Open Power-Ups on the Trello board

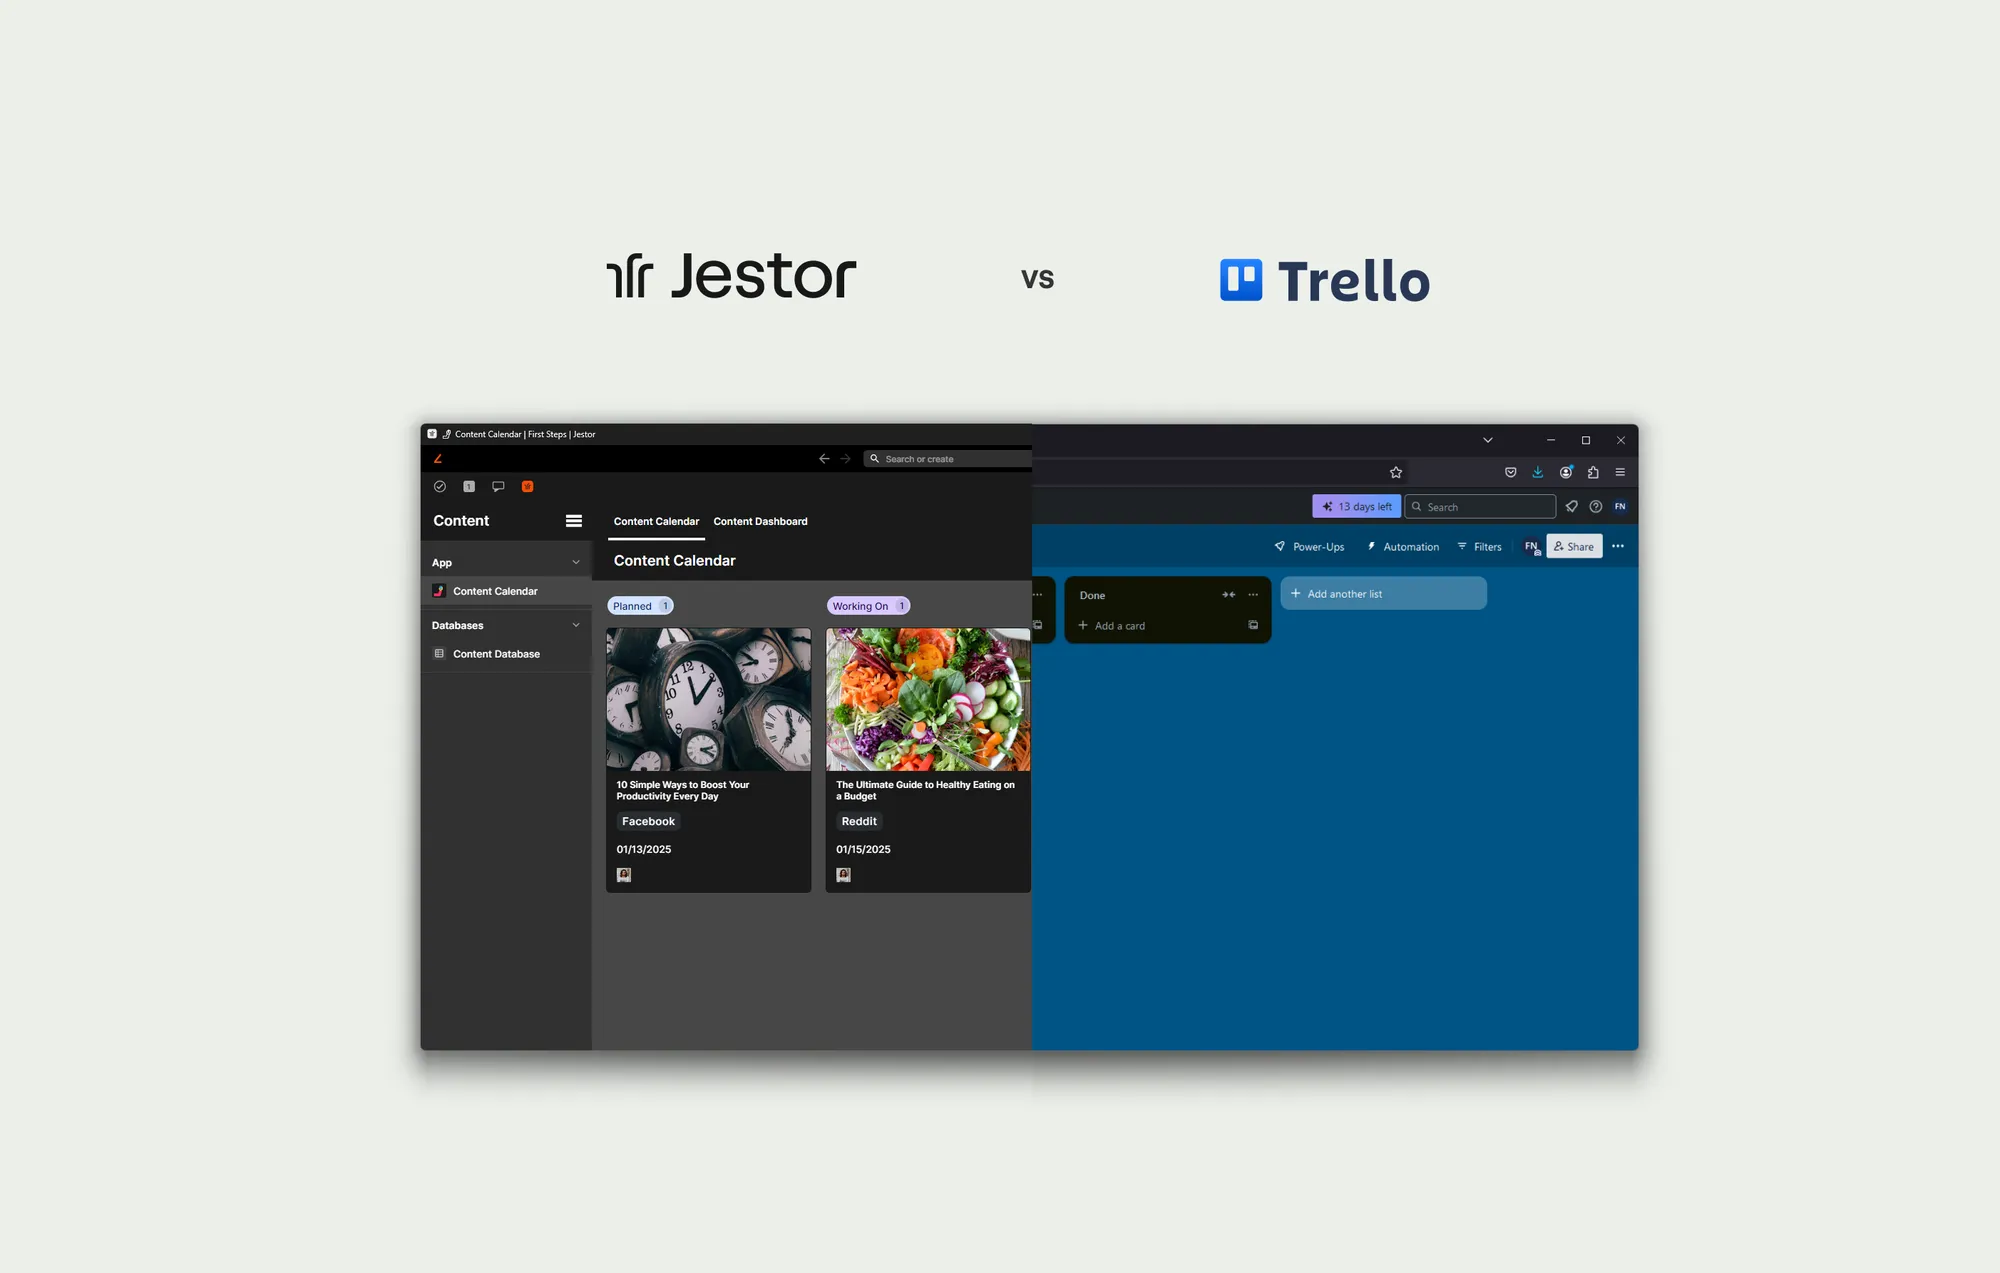click(1317, 547)
